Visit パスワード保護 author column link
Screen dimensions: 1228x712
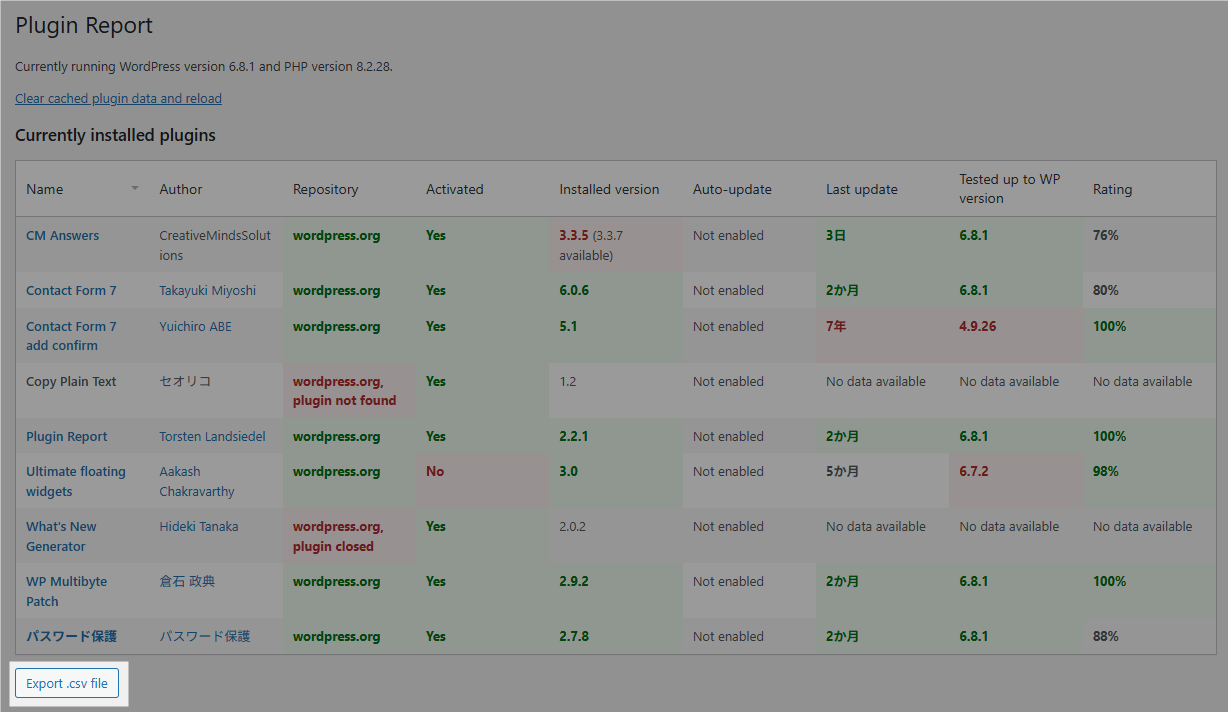pyautogui.click(x=205, y=637)
